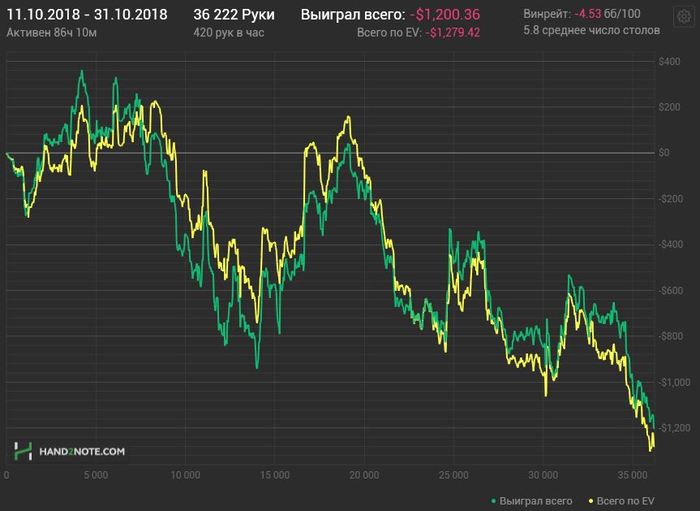Screen dimensions: 700x511
Task: Click the 5 000 x-axis label
Action: 96,475
